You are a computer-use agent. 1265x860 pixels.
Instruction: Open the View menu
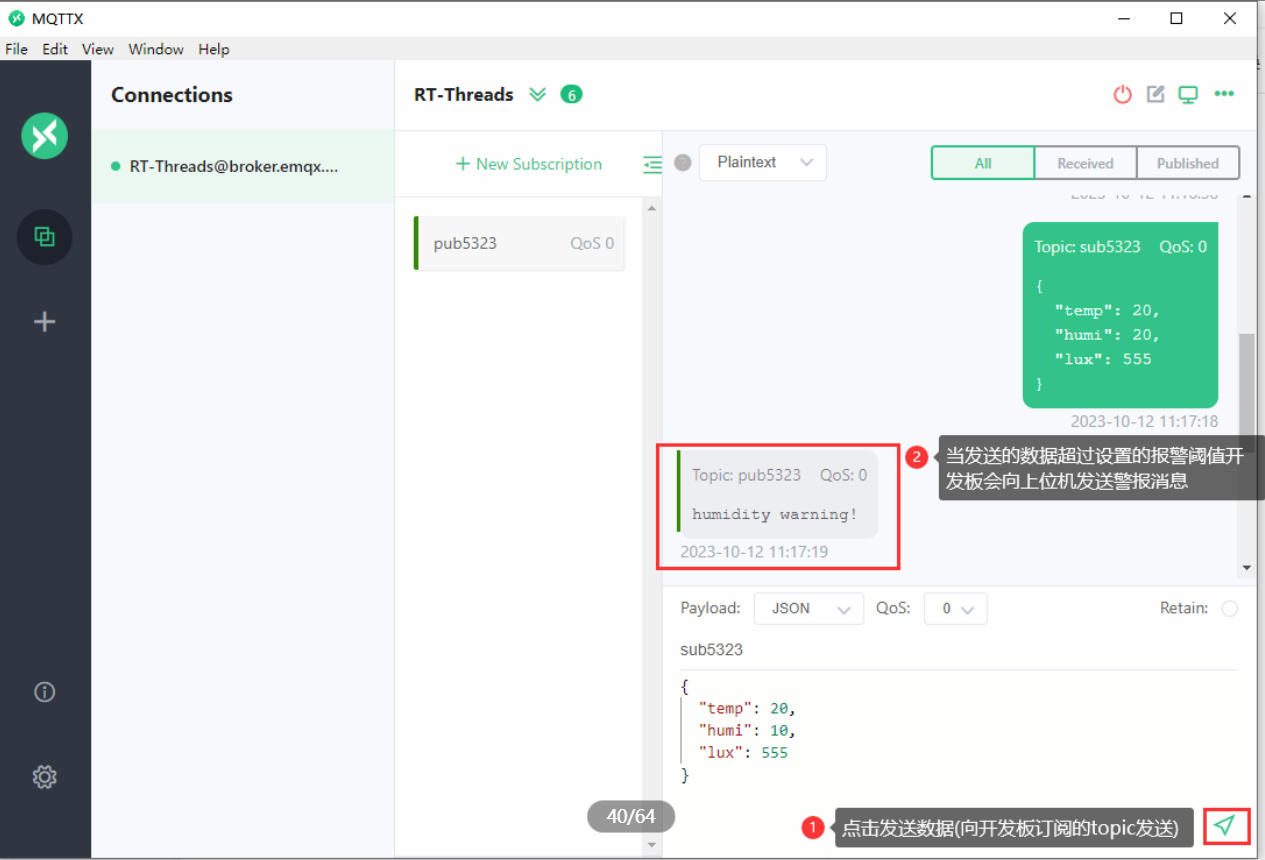coord(98,49)
